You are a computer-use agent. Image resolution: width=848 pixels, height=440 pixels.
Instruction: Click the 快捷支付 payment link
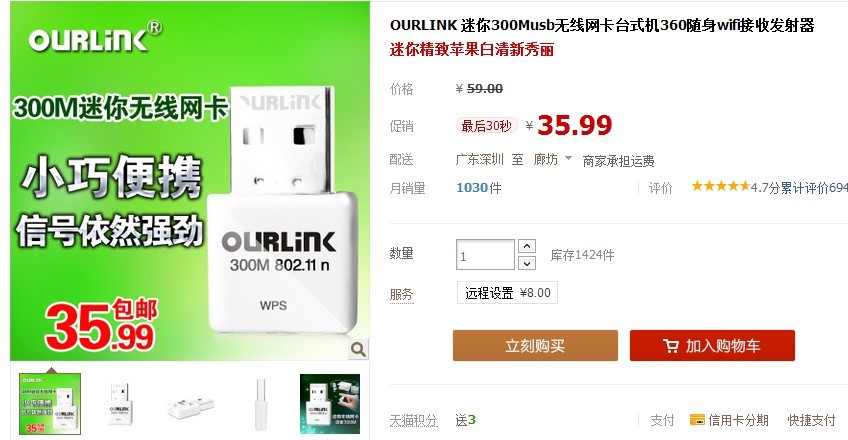[811, 420]
